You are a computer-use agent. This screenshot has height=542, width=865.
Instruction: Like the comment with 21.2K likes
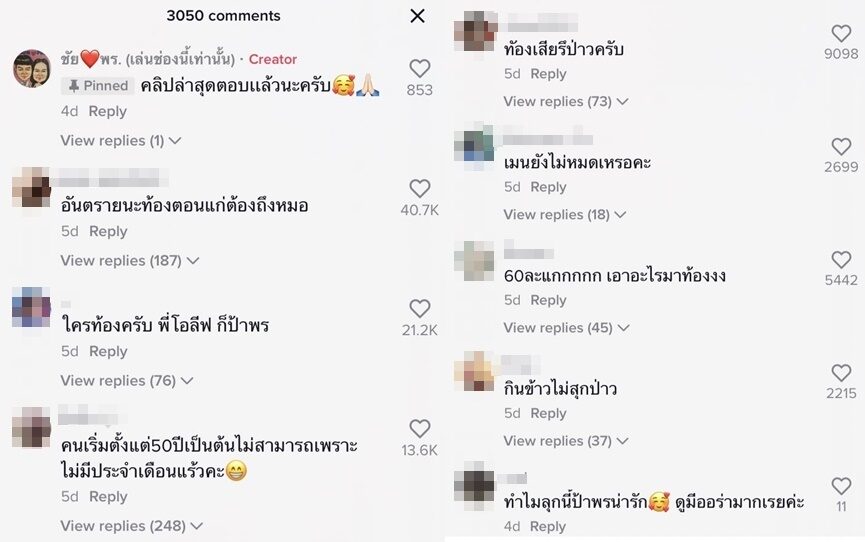tap(420, 309)
